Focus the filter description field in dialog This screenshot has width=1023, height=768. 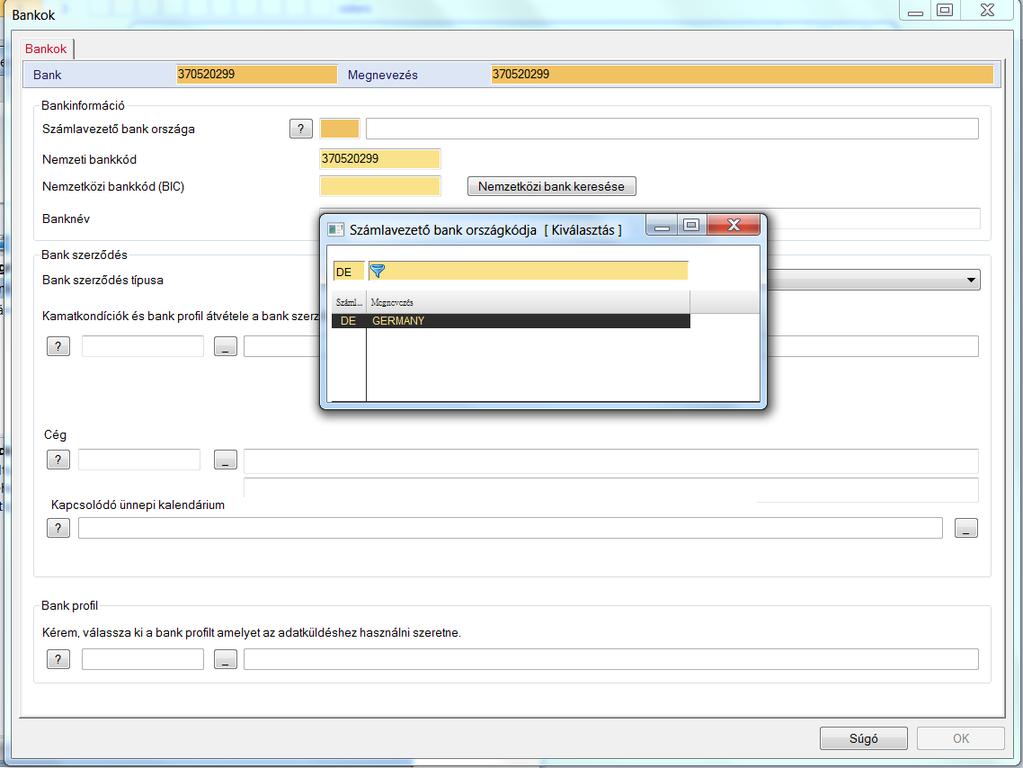point(528,271)
